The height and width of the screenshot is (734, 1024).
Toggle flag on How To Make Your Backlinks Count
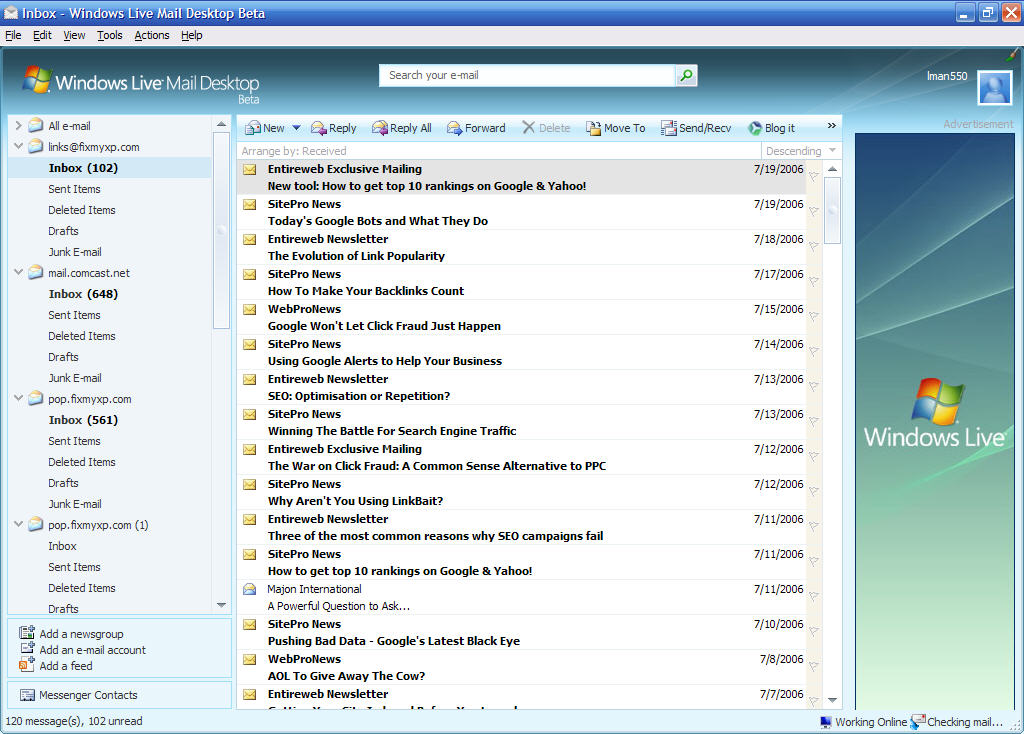[814, 281]
